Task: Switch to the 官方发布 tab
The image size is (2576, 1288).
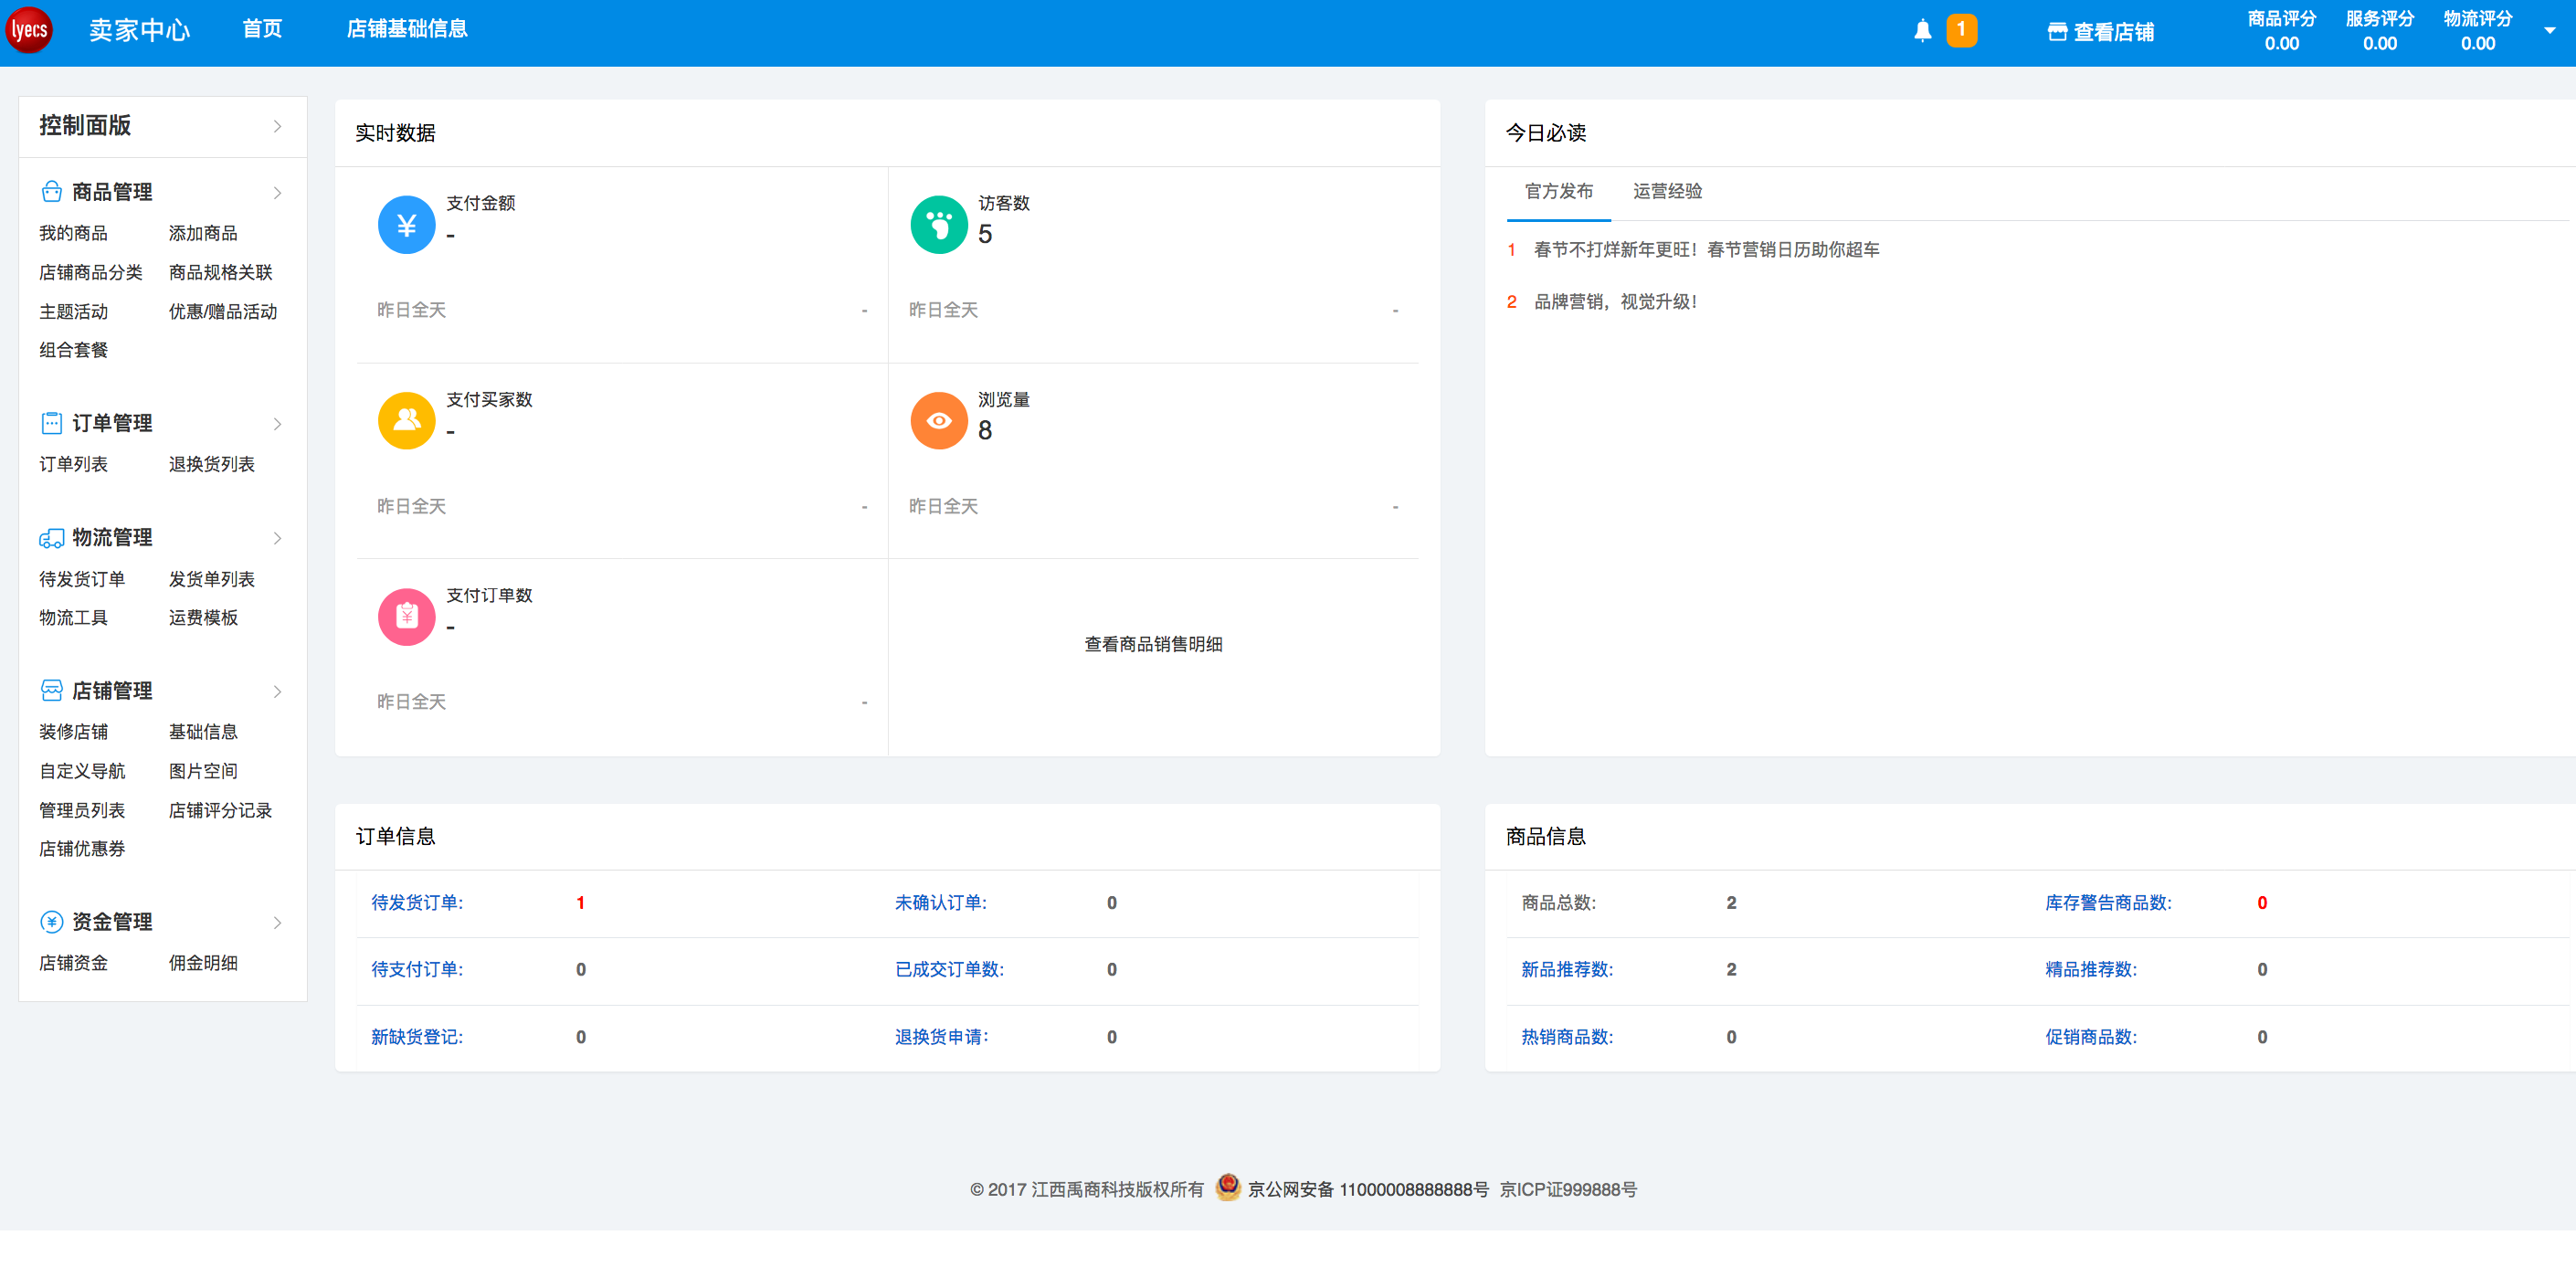Action: pyautogui.click(x=1558, y=191)
